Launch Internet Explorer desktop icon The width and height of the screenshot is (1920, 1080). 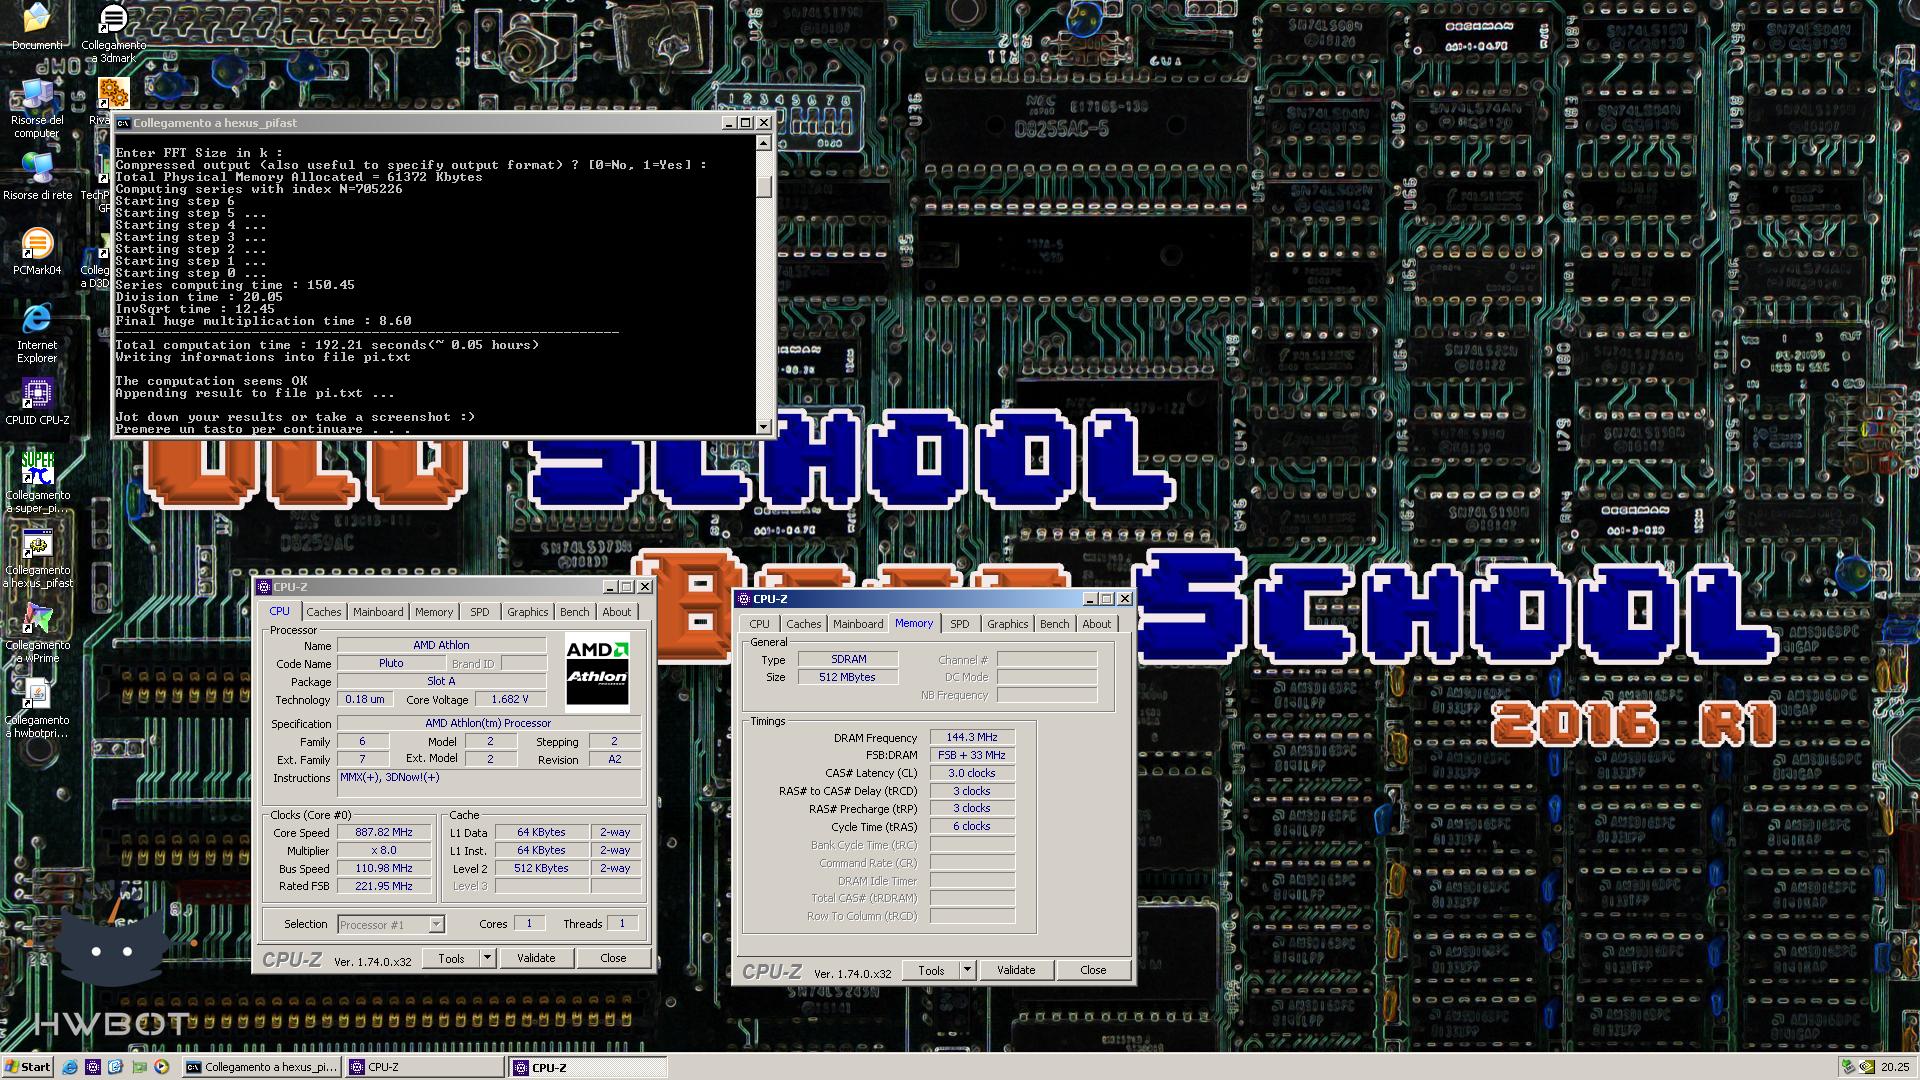coord(37,333)
